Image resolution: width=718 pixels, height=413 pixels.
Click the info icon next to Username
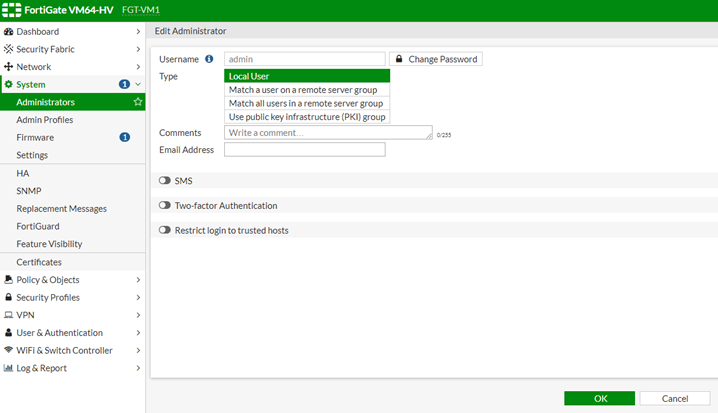(x=209, y=59)
